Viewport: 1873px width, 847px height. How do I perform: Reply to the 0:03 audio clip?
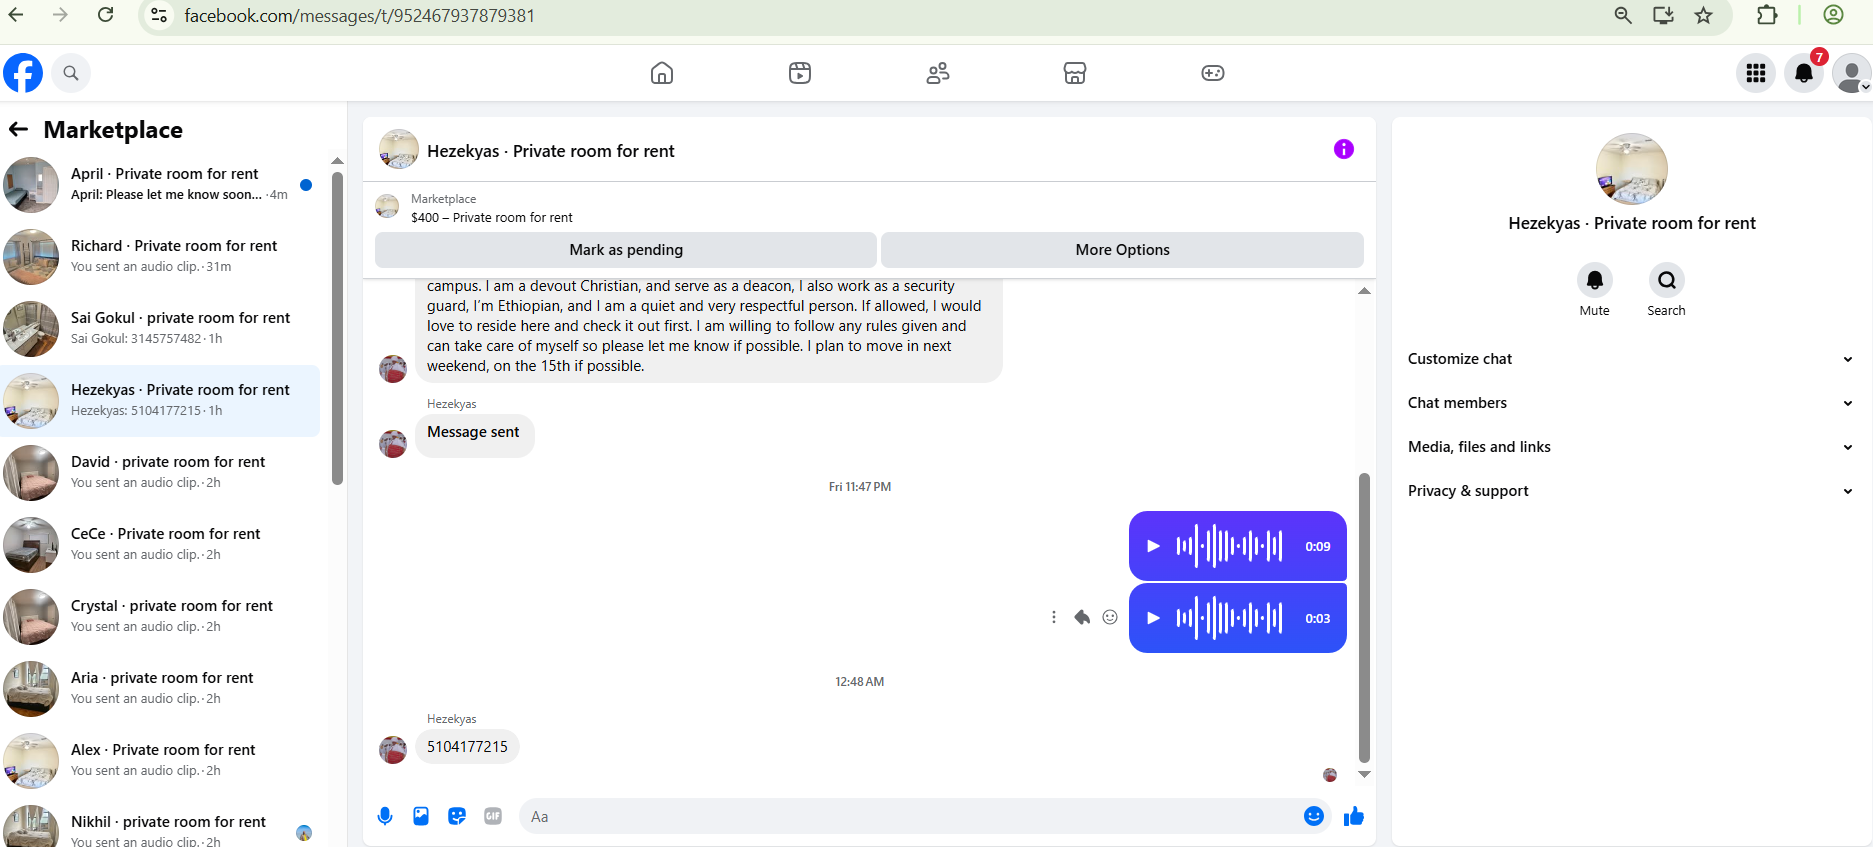pyautogui.click(x=1082, y=617)
